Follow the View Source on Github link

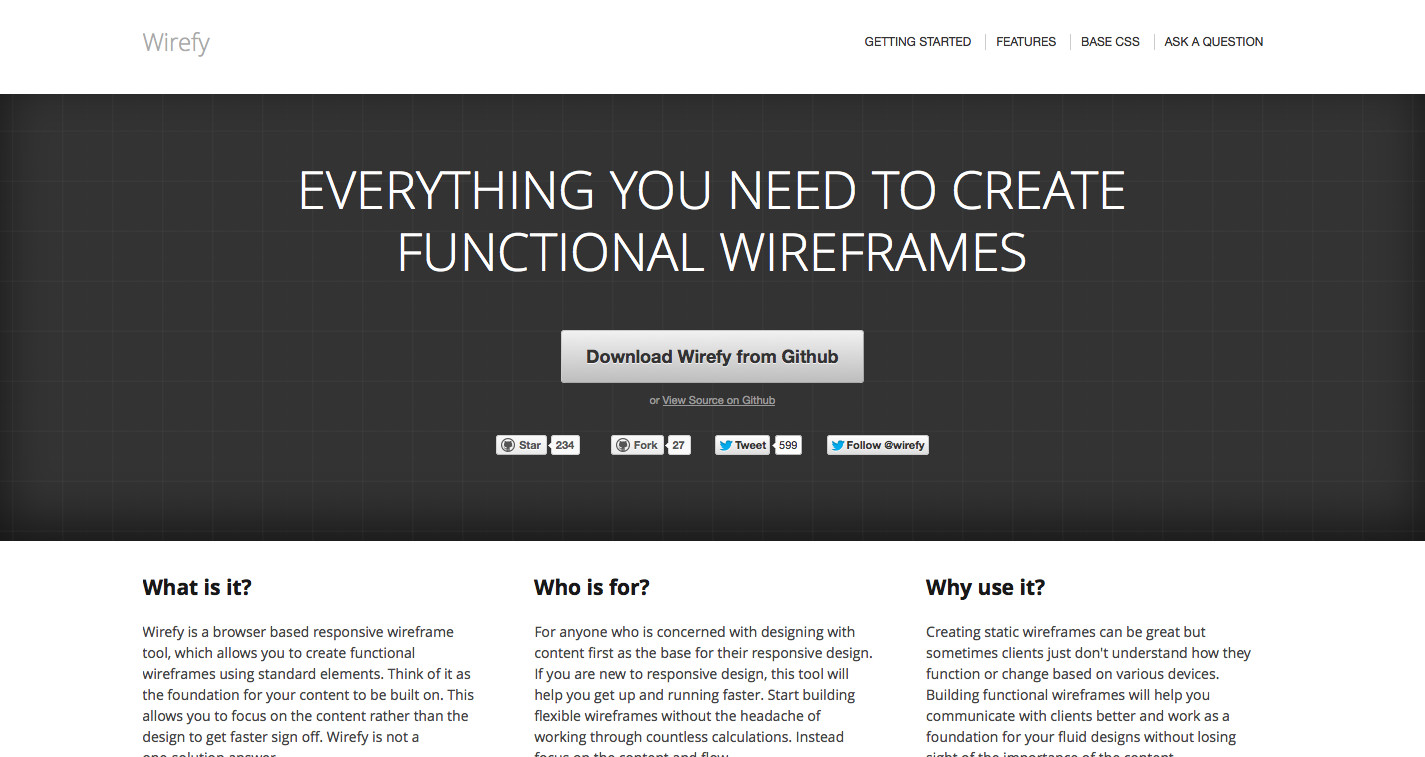(718, 400)
